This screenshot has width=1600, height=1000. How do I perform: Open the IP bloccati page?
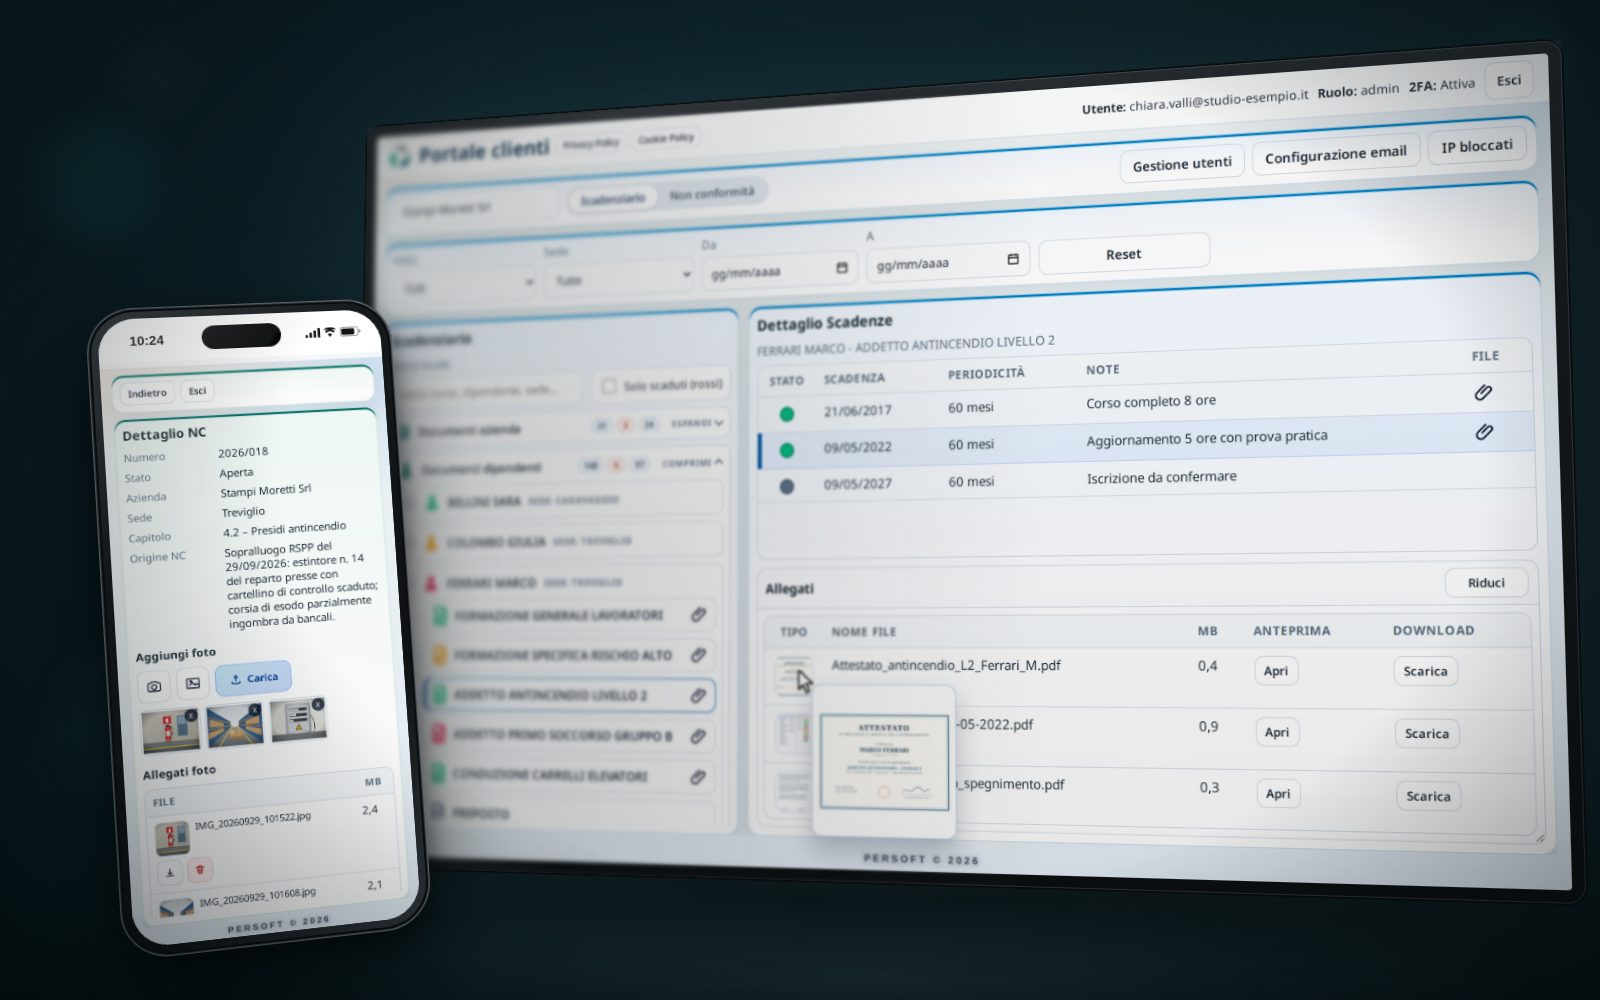coord(1477,146)
